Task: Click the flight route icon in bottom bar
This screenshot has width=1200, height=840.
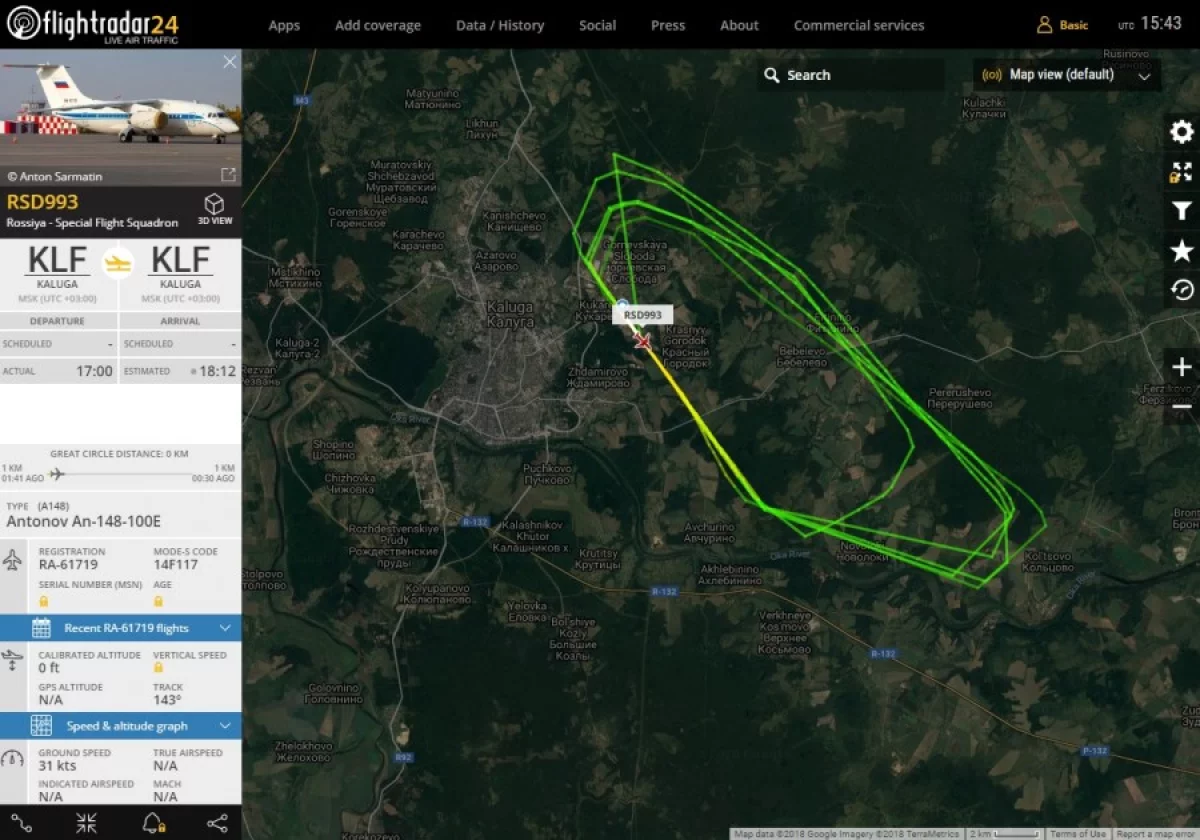Action: 21,823
